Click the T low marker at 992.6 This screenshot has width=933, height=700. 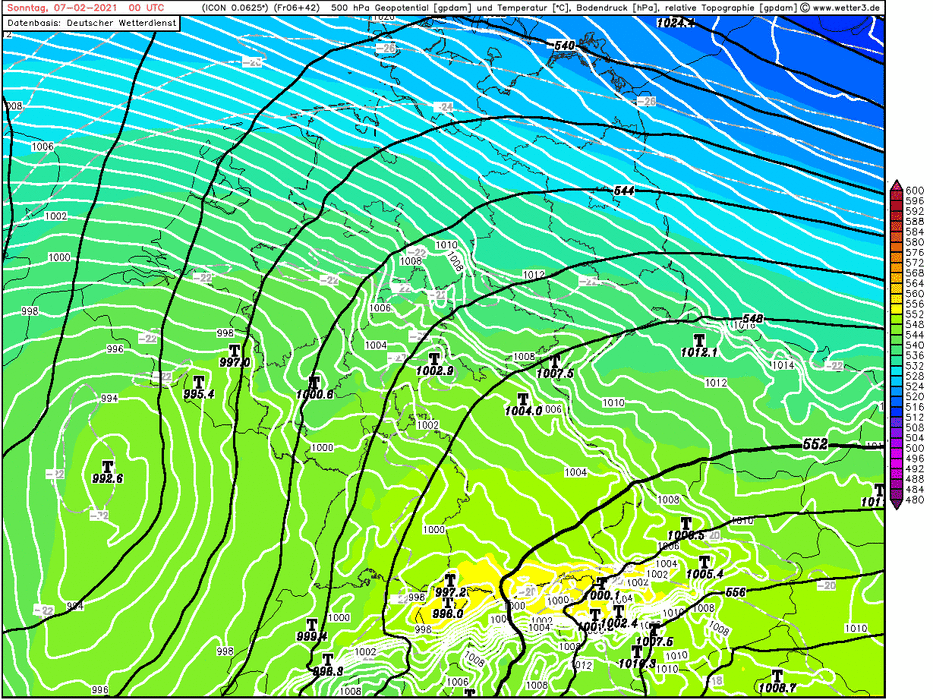click(x=107, y=464)
